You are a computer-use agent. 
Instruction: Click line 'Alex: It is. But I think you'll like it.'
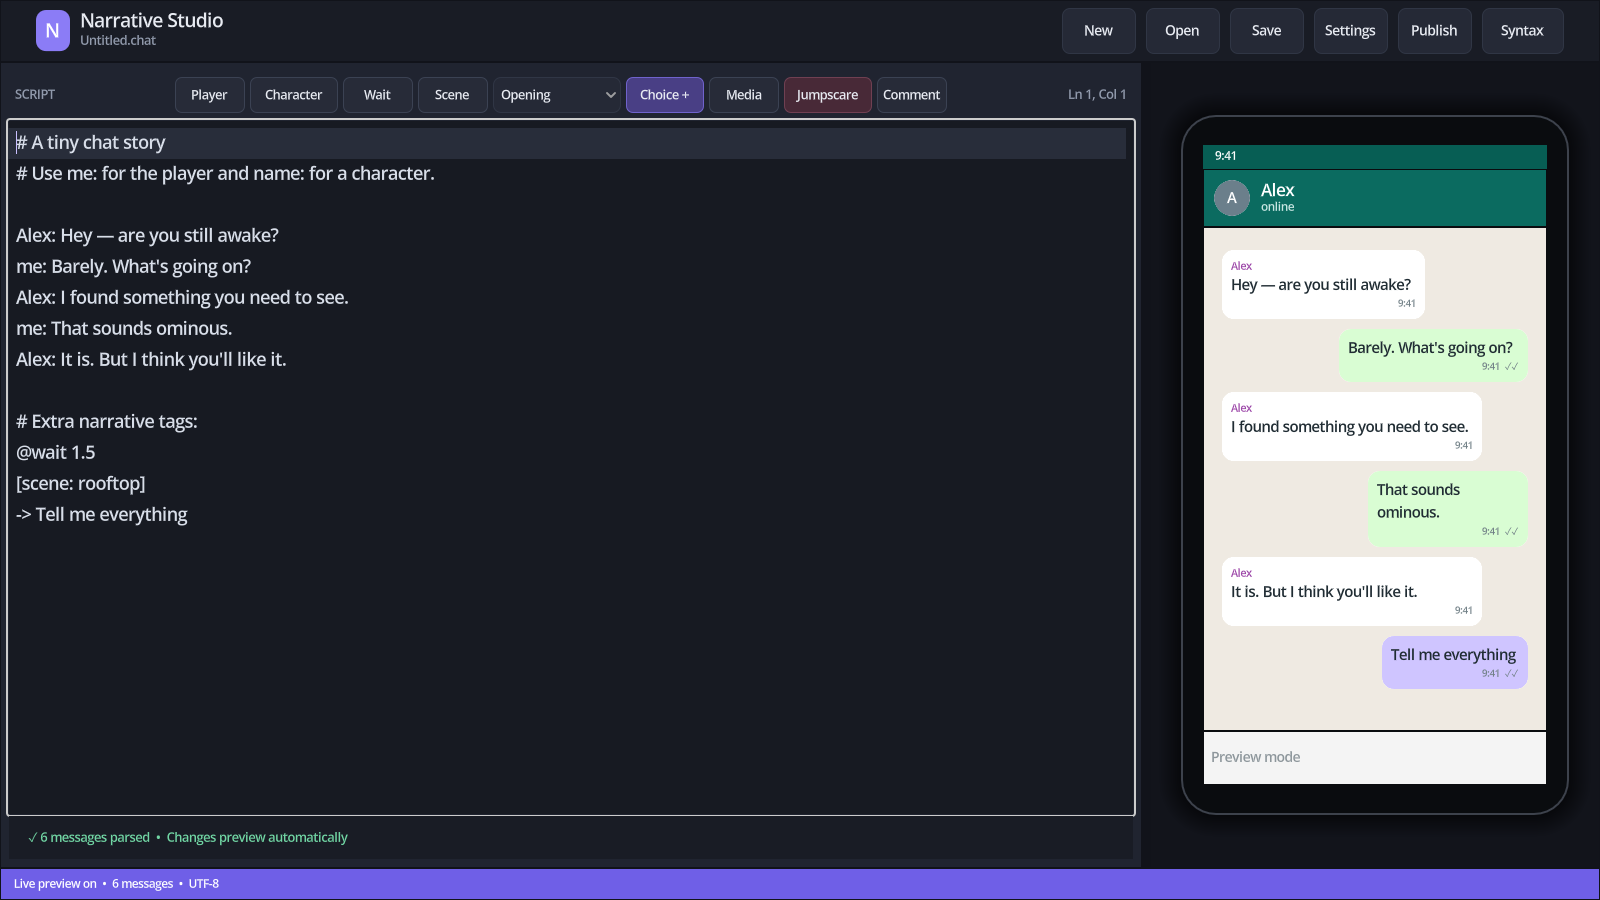click(151, 360)
